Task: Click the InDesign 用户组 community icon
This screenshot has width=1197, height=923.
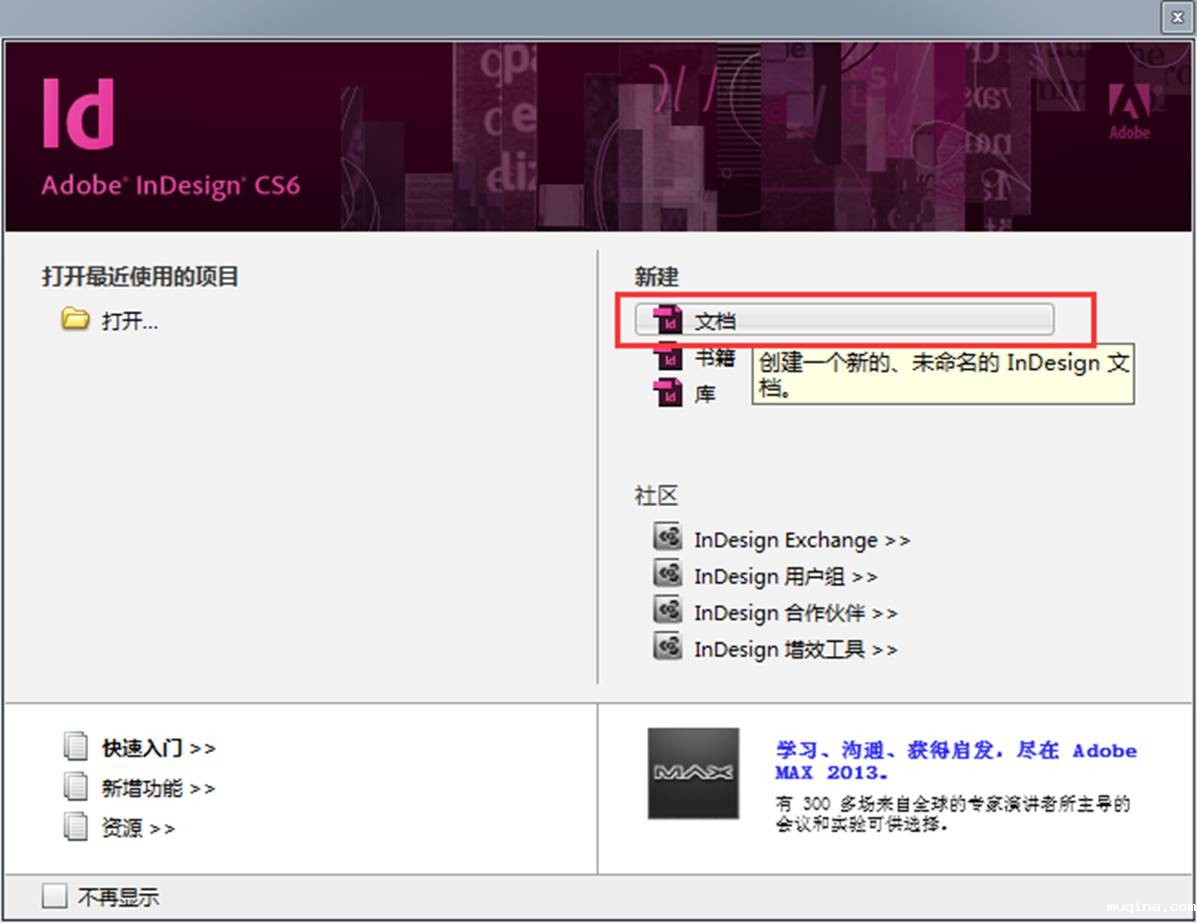Action: tap(668, 574)
